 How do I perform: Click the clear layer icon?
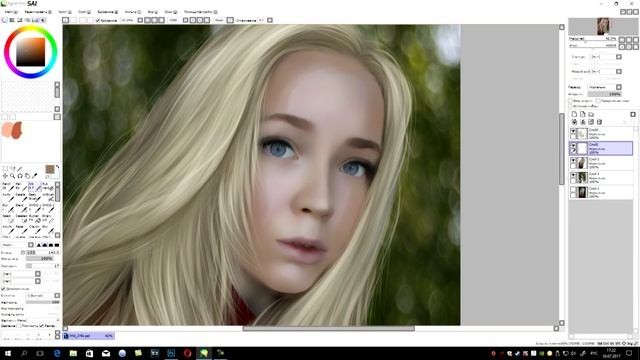(591, 122)
